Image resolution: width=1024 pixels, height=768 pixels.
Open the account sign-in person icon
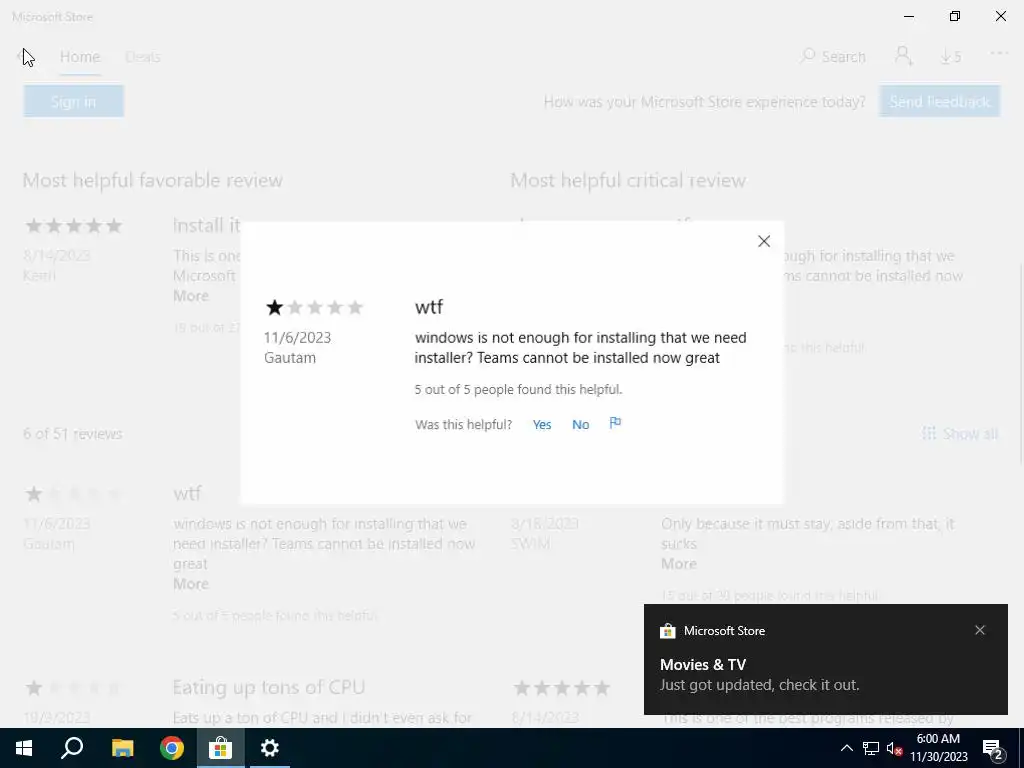(903, 56)
